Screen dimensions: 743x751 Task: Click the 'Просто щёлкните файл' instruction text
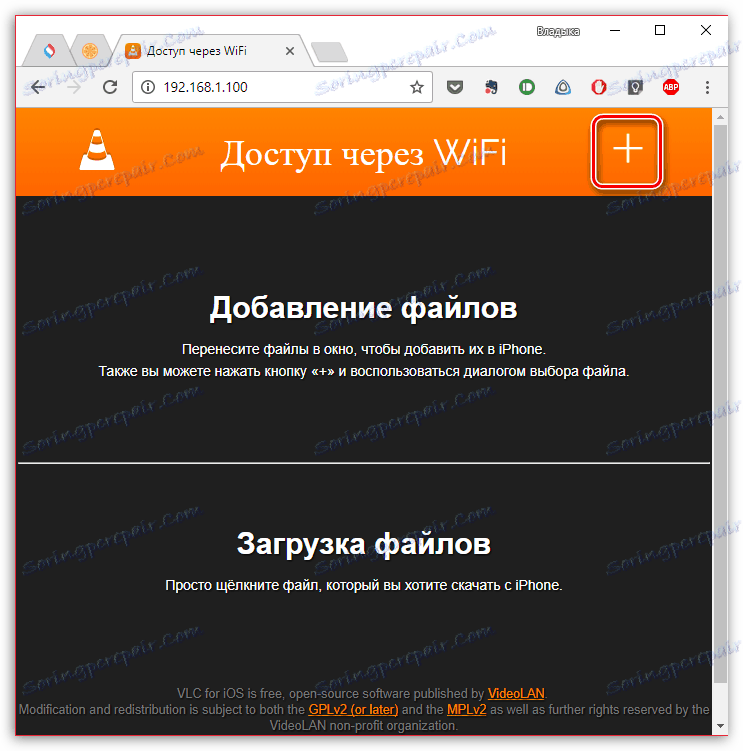click(x=364, y=585)
